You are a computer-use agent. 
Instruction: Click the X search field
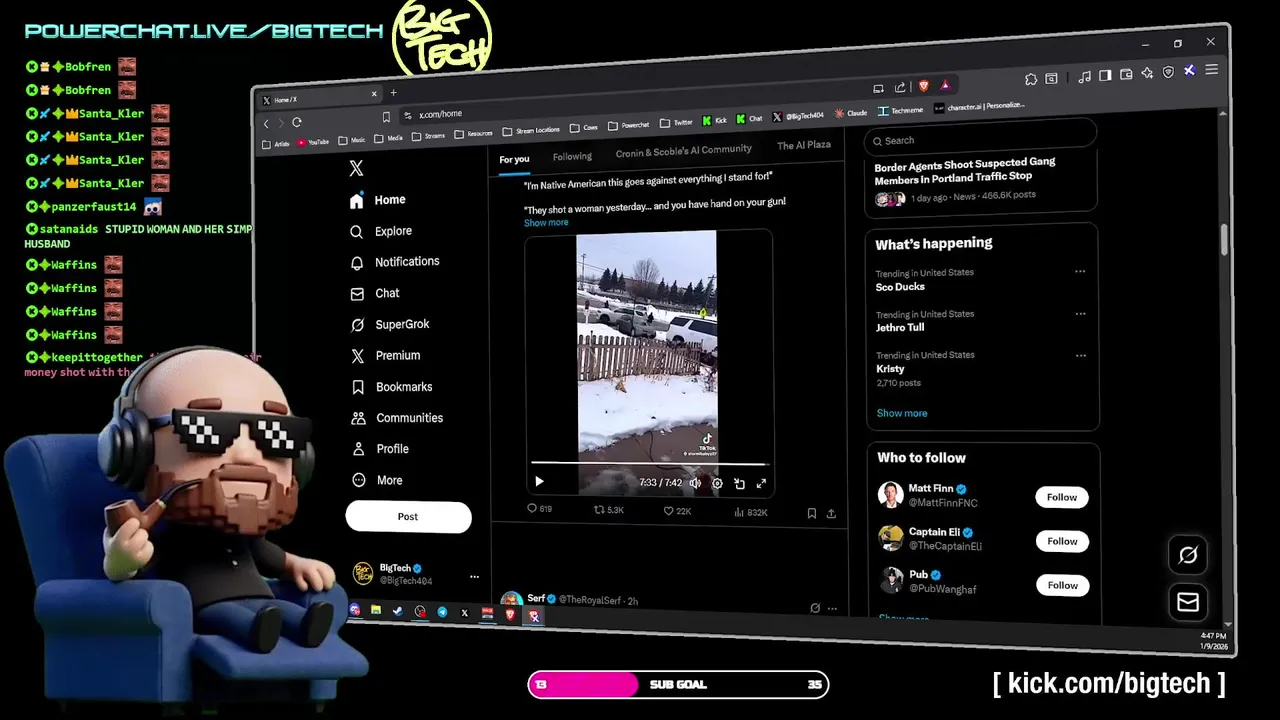[980, 137]
